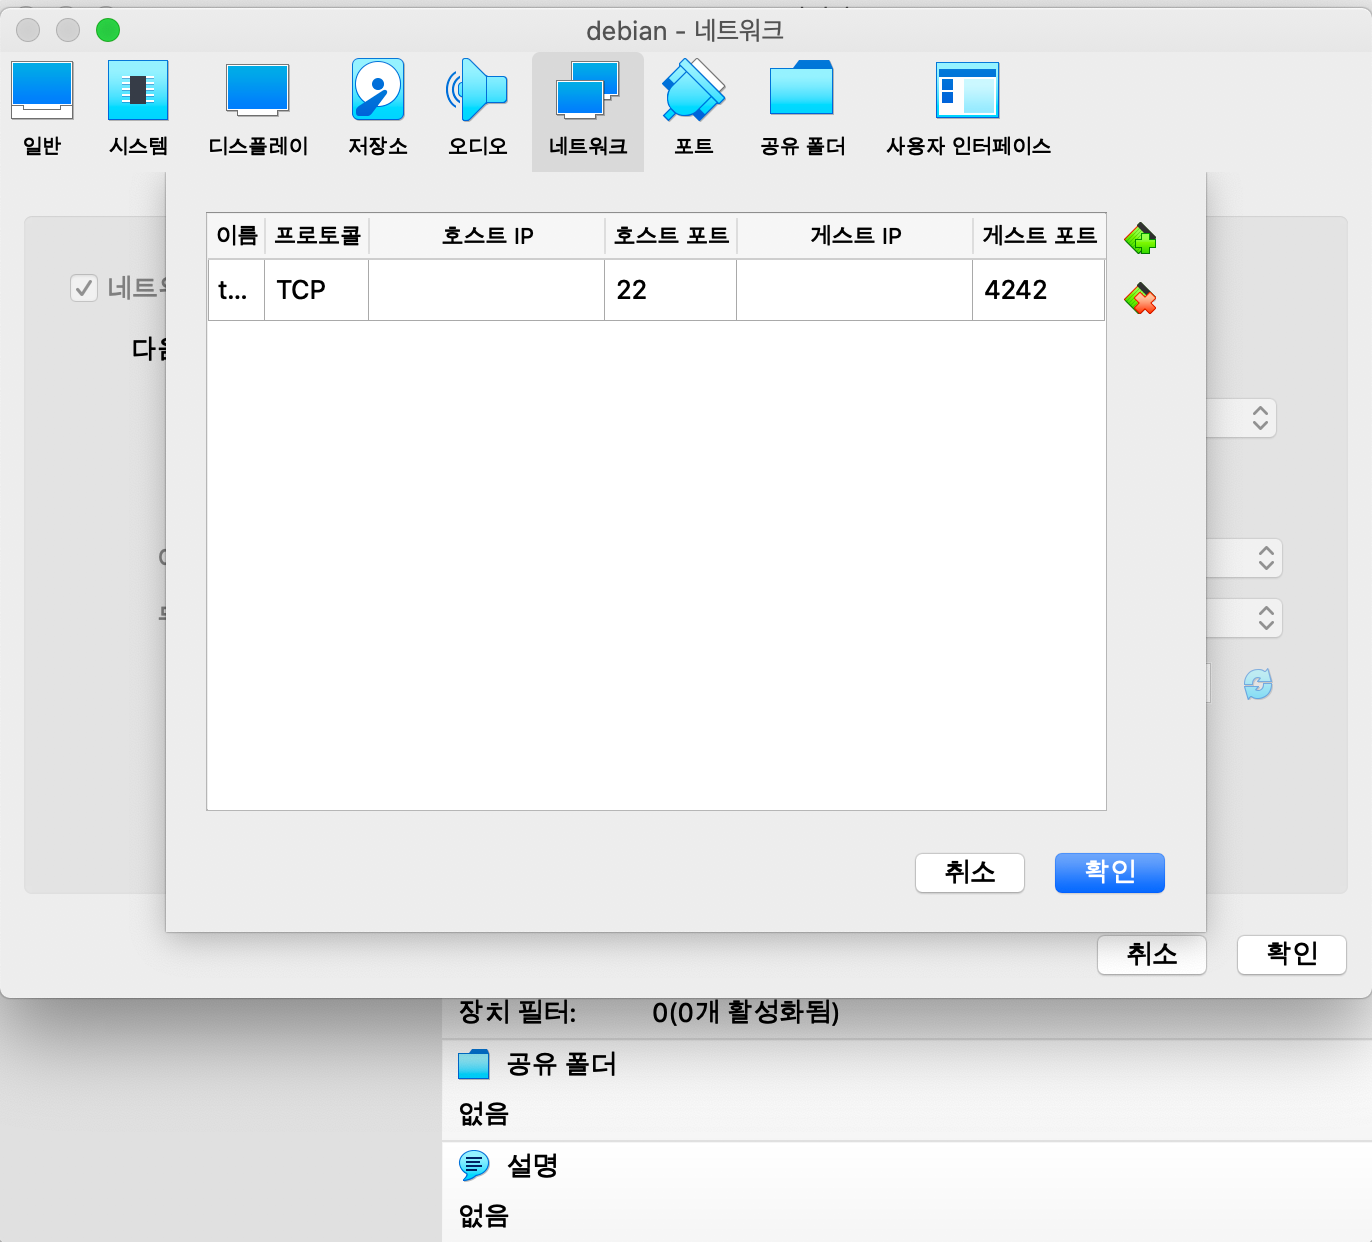This screenshot has height=1242, width=1372.
Task: Add a new port forwarding rule
Action: pyautogui.click(x=1140, y=239)
